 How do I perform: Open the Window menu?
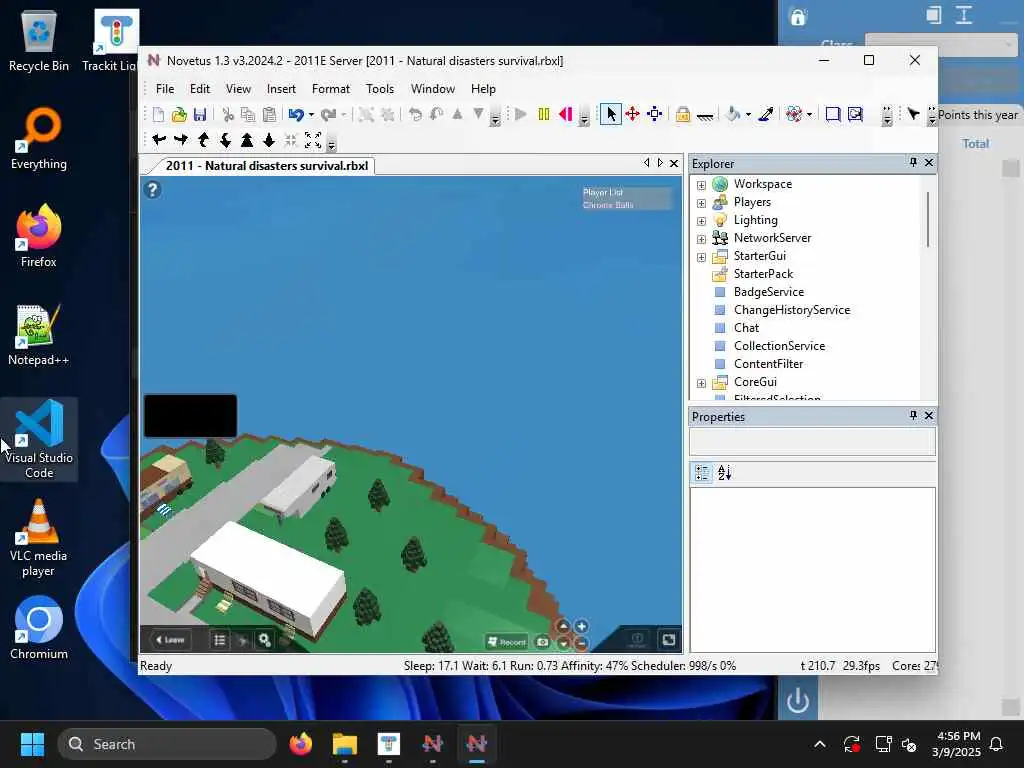(432, 89)
